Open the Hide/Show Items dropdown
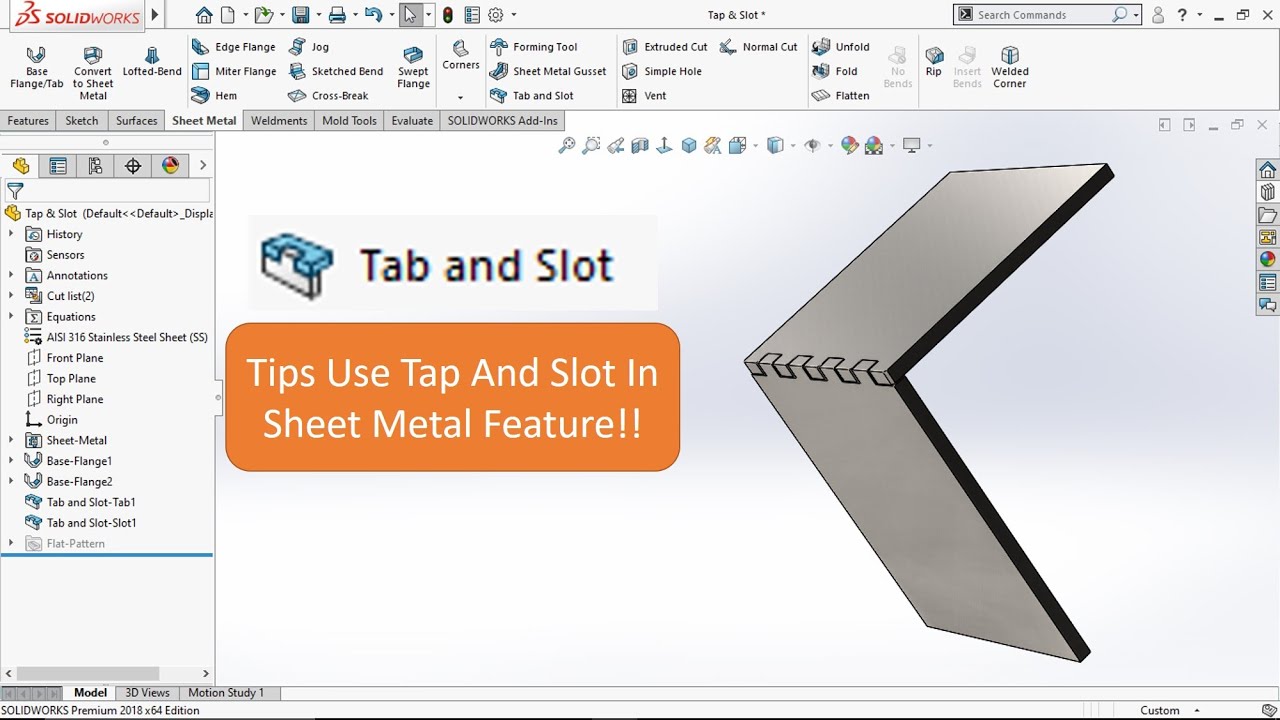The height and width of the screenshot is (720, 1280). [831, 146]
